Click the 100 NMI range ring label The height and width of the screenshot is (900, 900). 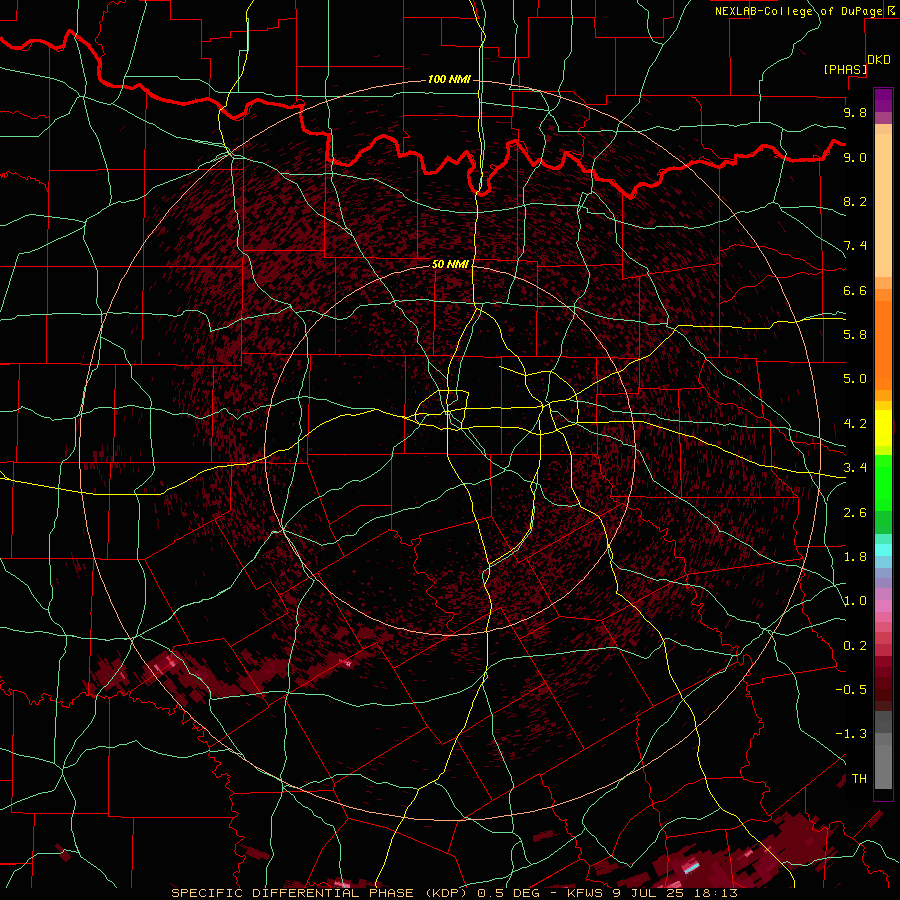tap(449, 79)
